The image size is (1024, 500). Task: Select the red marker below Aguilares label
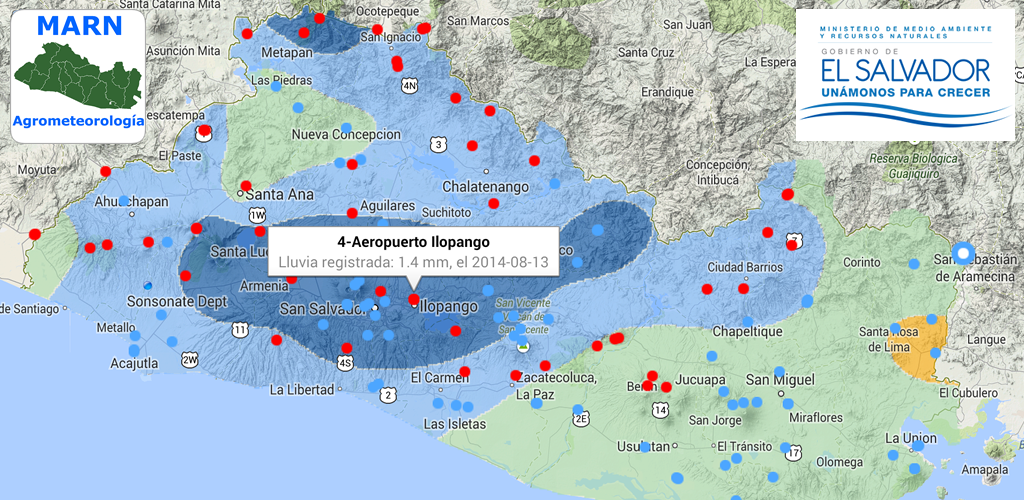tap(352, 213)
